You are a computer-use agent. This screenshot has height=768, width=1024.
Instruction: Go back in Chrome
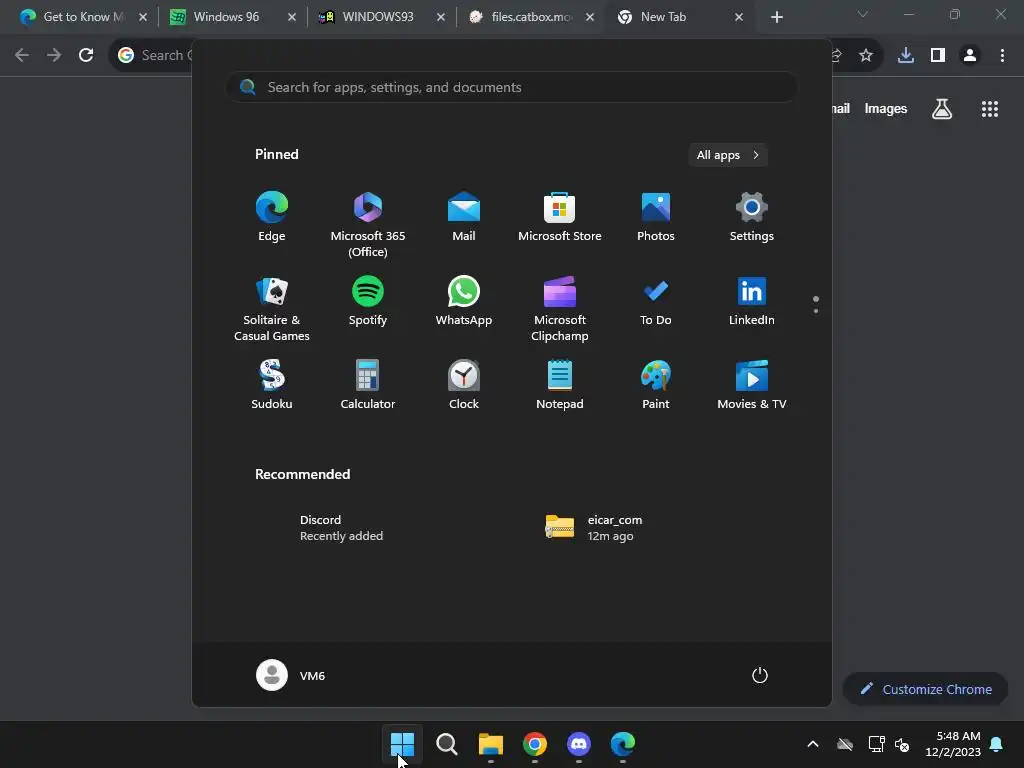[22, 55]
